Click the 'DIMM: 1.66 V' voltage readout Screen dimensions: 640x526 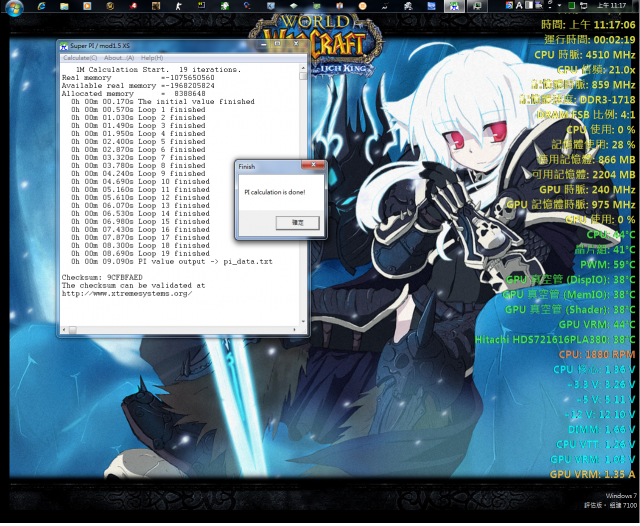click(602, 430)
